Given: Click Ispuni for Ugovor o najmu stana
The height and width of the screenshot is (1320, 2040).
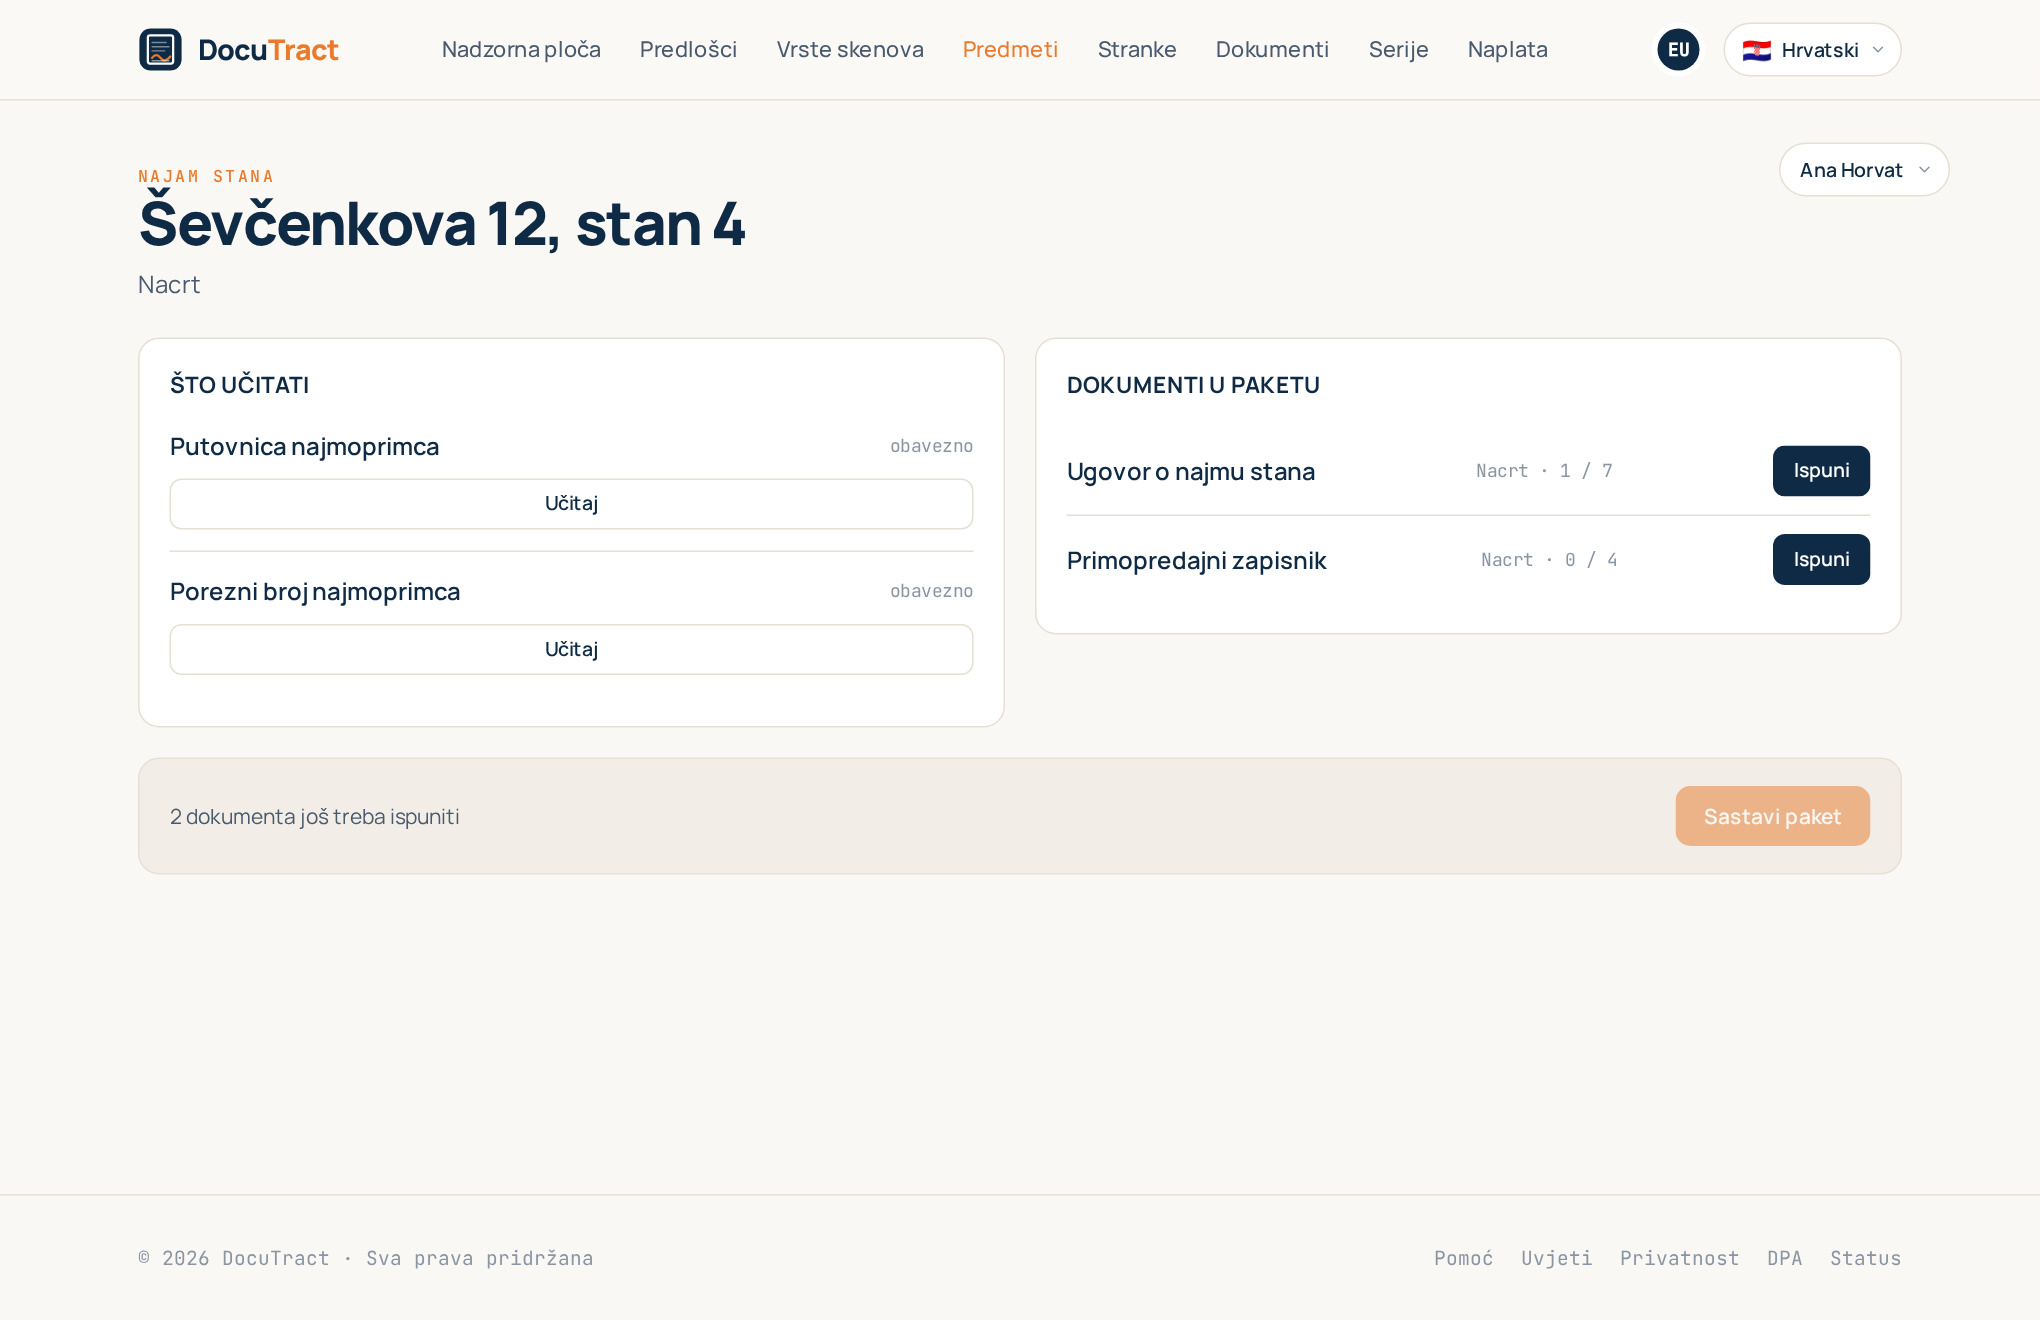Looking at the screenshot, I should tap(1821, 471).
